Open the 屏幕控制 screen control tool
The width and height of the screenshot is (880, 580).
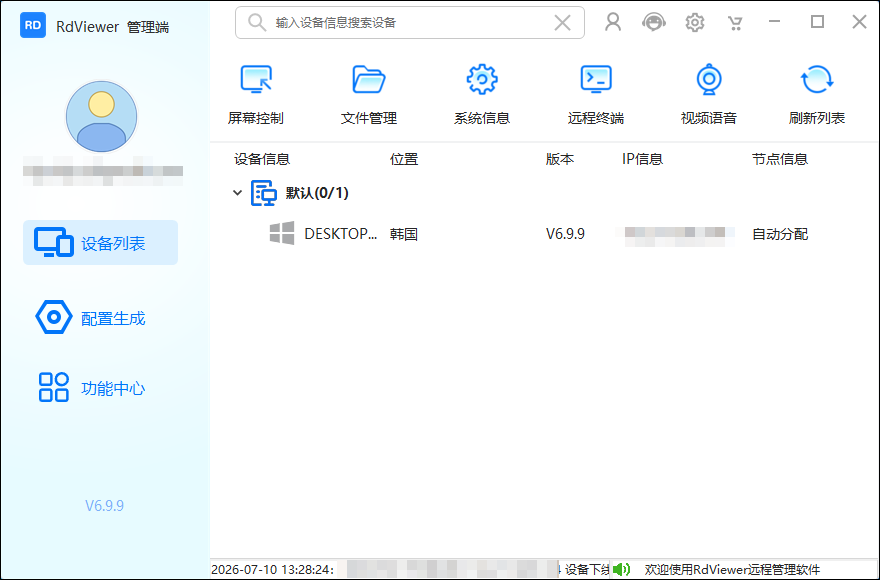(x=256, y=94)
